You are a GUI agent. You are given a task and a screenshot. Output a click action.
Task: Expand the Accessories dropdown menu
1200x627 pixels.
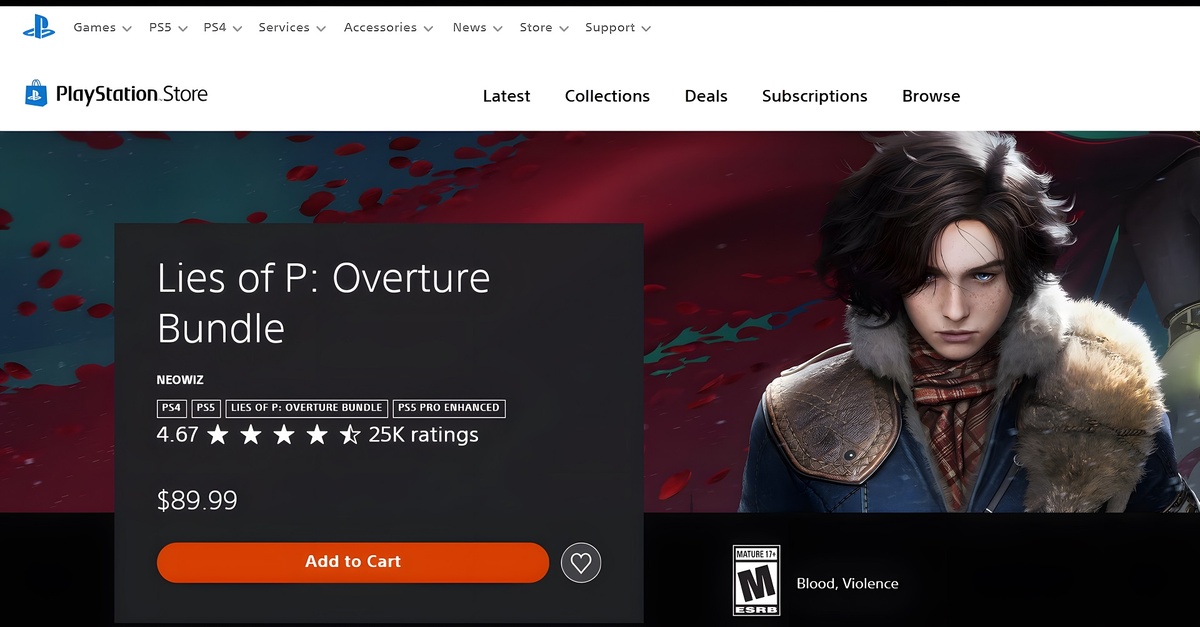[388, 28]
